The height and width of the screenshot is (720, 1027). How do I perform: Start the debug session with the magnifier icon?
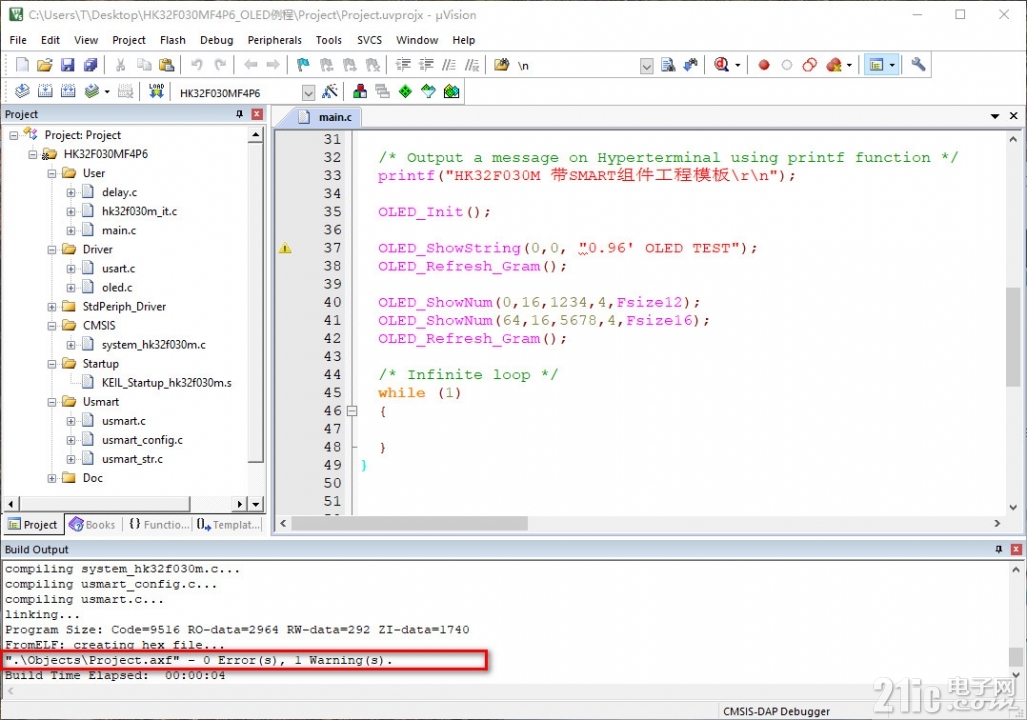click(x=722, y=65)
